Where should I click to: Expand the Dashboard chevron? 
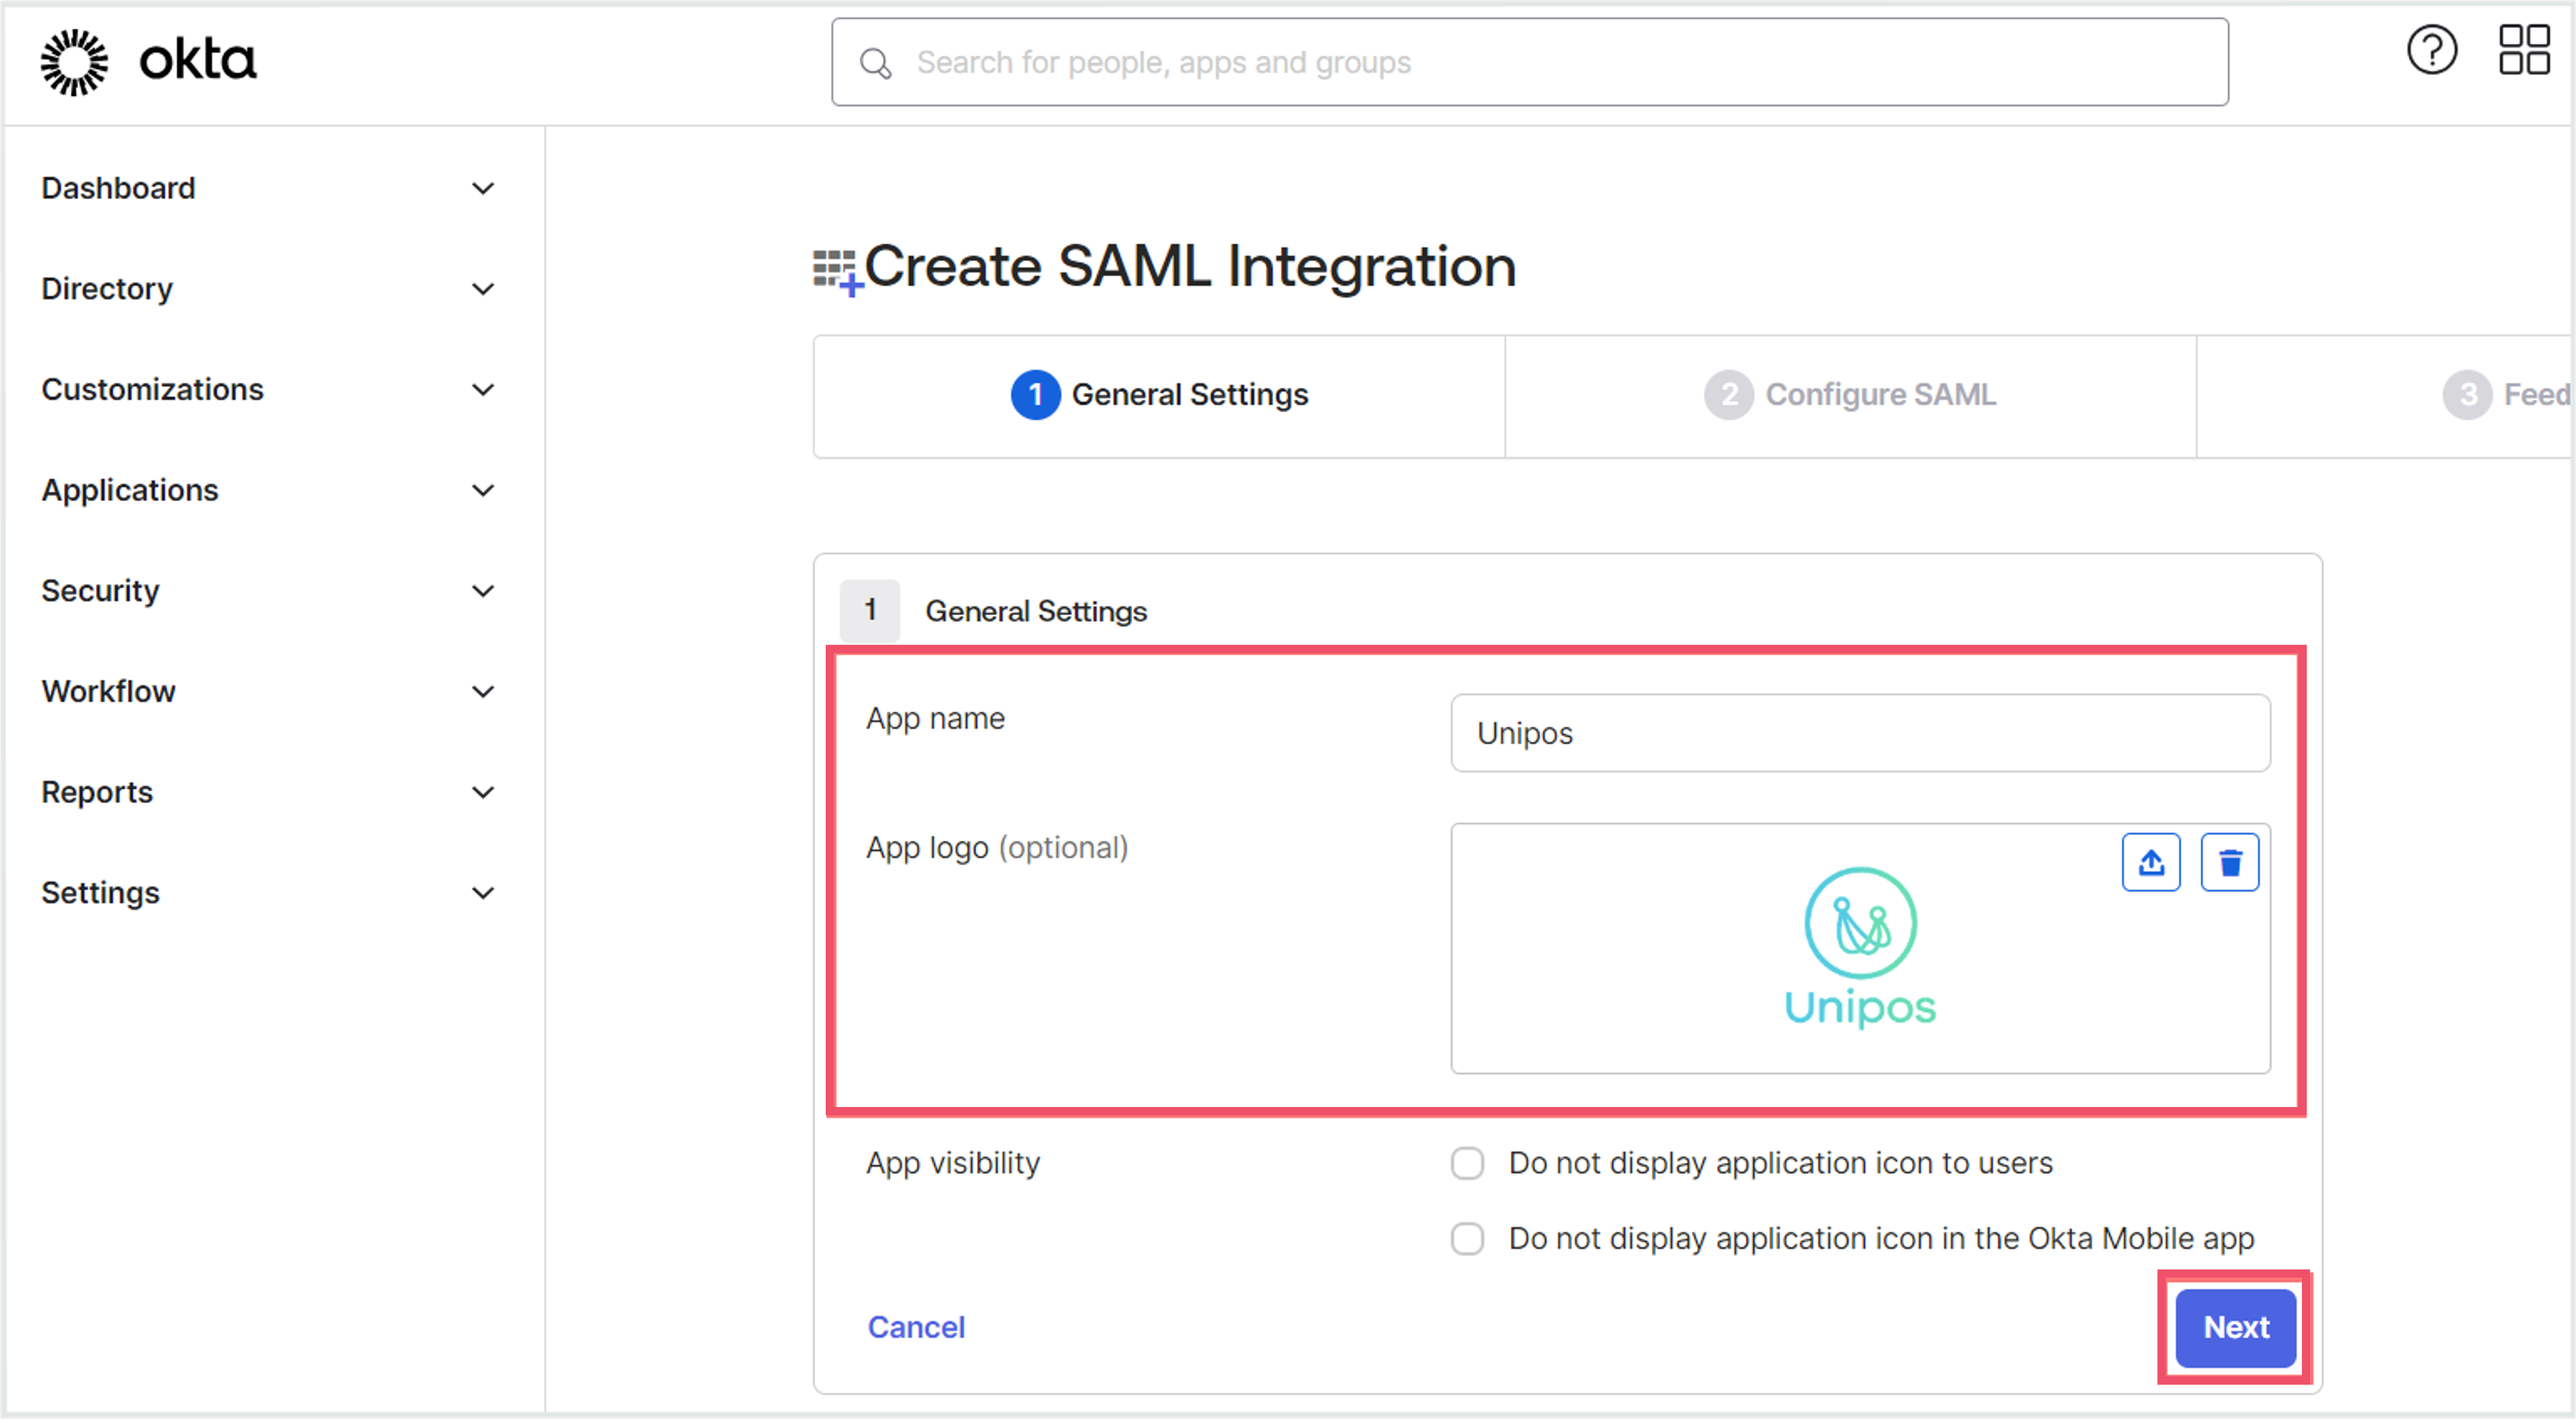pyautogui.click(x=483, y=189)
